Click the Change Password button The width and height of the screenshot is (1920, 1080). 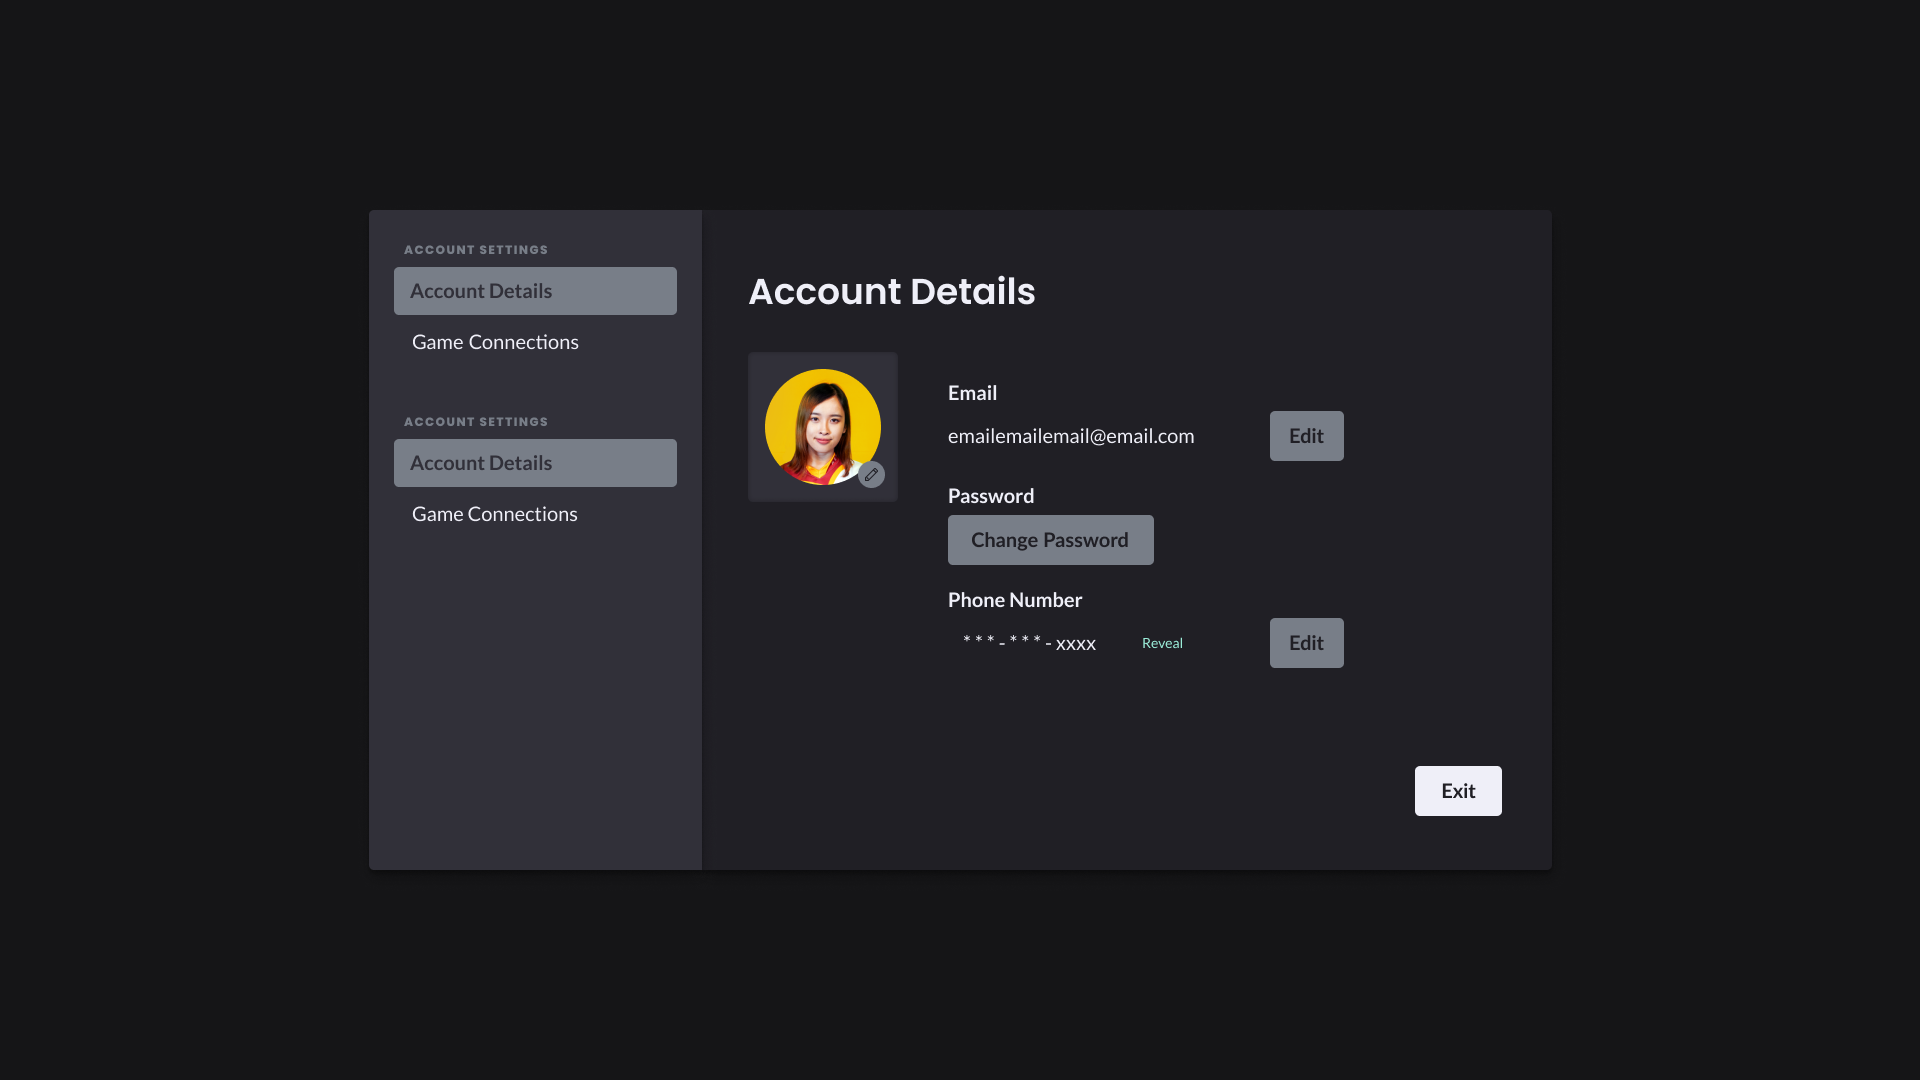pos(1050,540)
